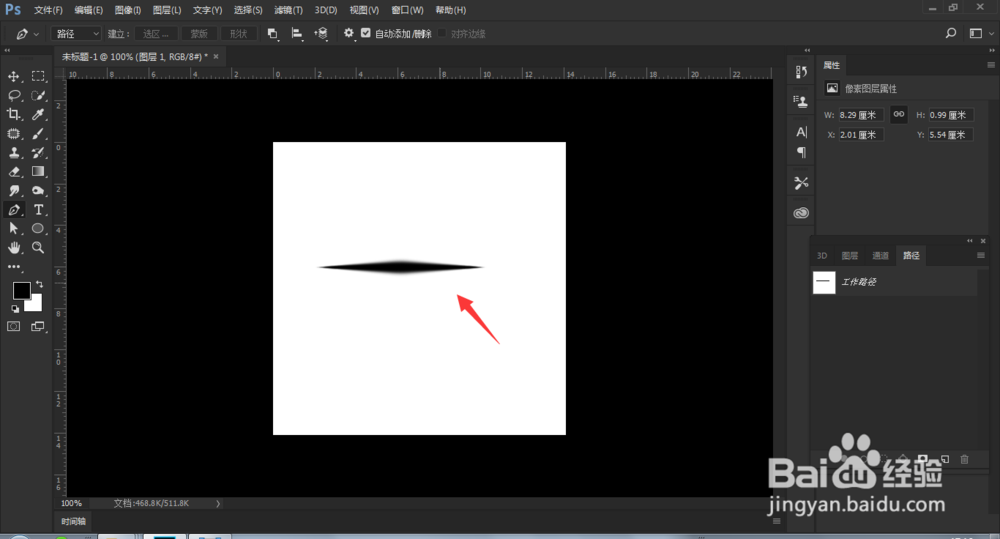Image resolution: width=1000 pixels, height=539 pixels.
Task: Select the Eyedropper tool
Action: (x=38, y=115)
